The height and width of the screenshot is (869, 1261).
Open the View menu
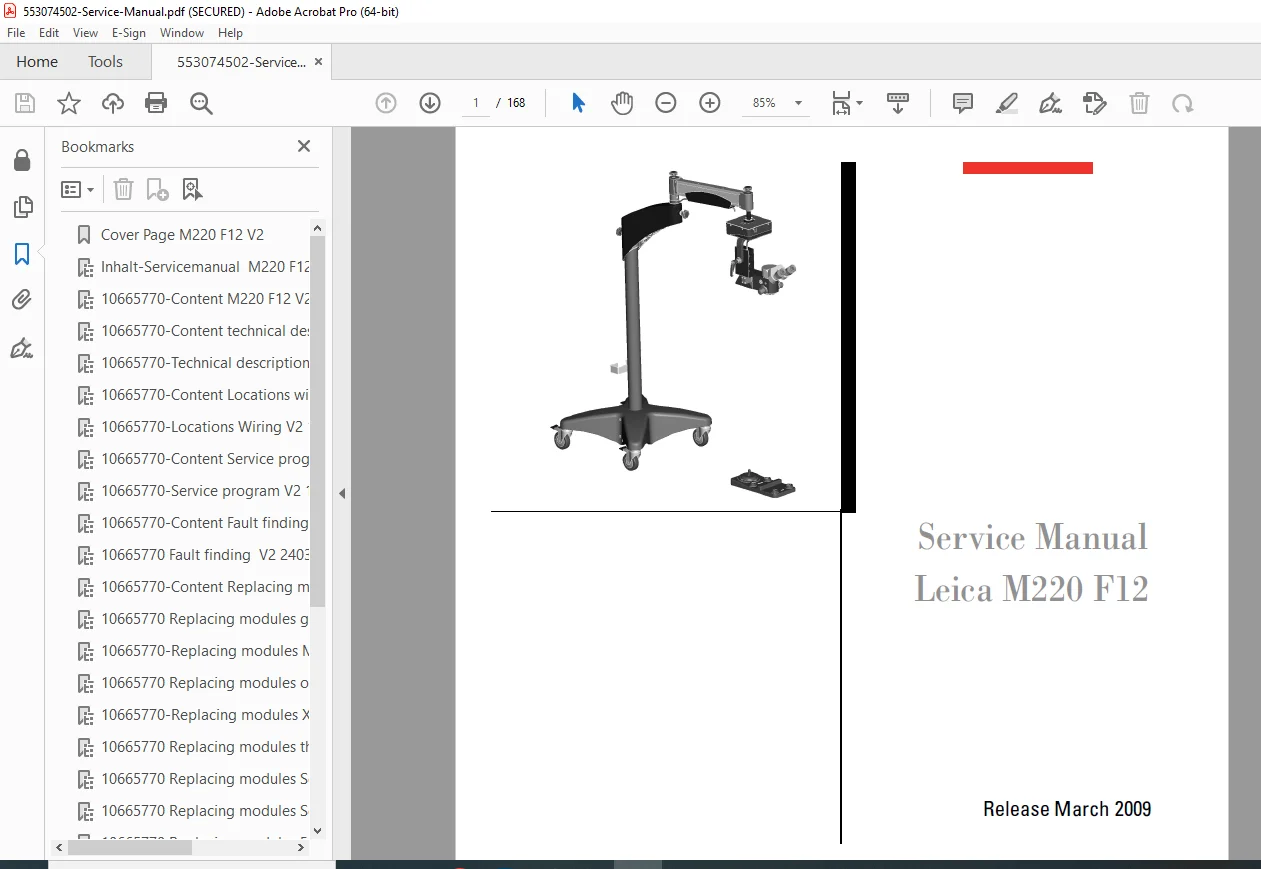(85, 33)
